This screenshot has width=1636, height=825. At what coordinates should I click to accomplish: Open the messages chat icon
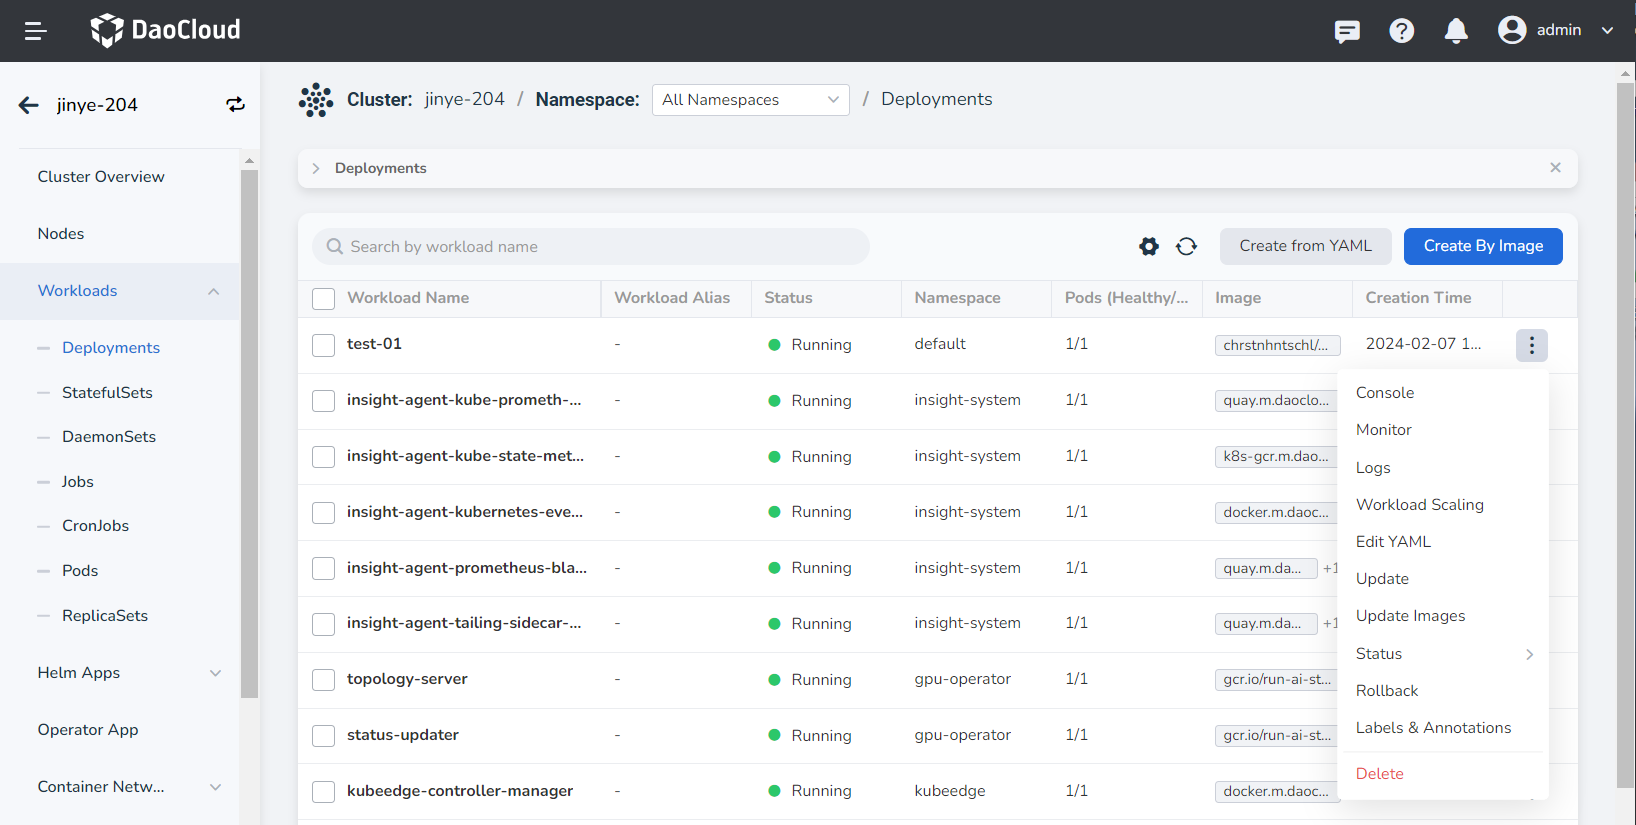tap(1347, 31)
